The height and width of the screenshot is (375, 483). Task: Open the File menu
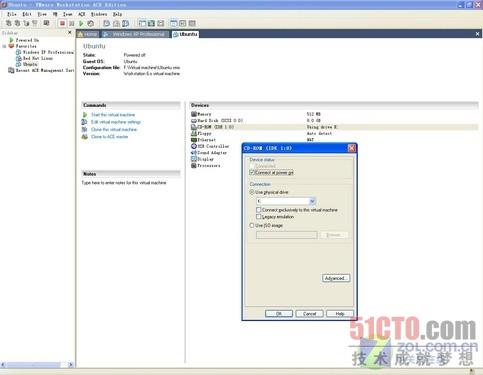(x=12, y=14)
